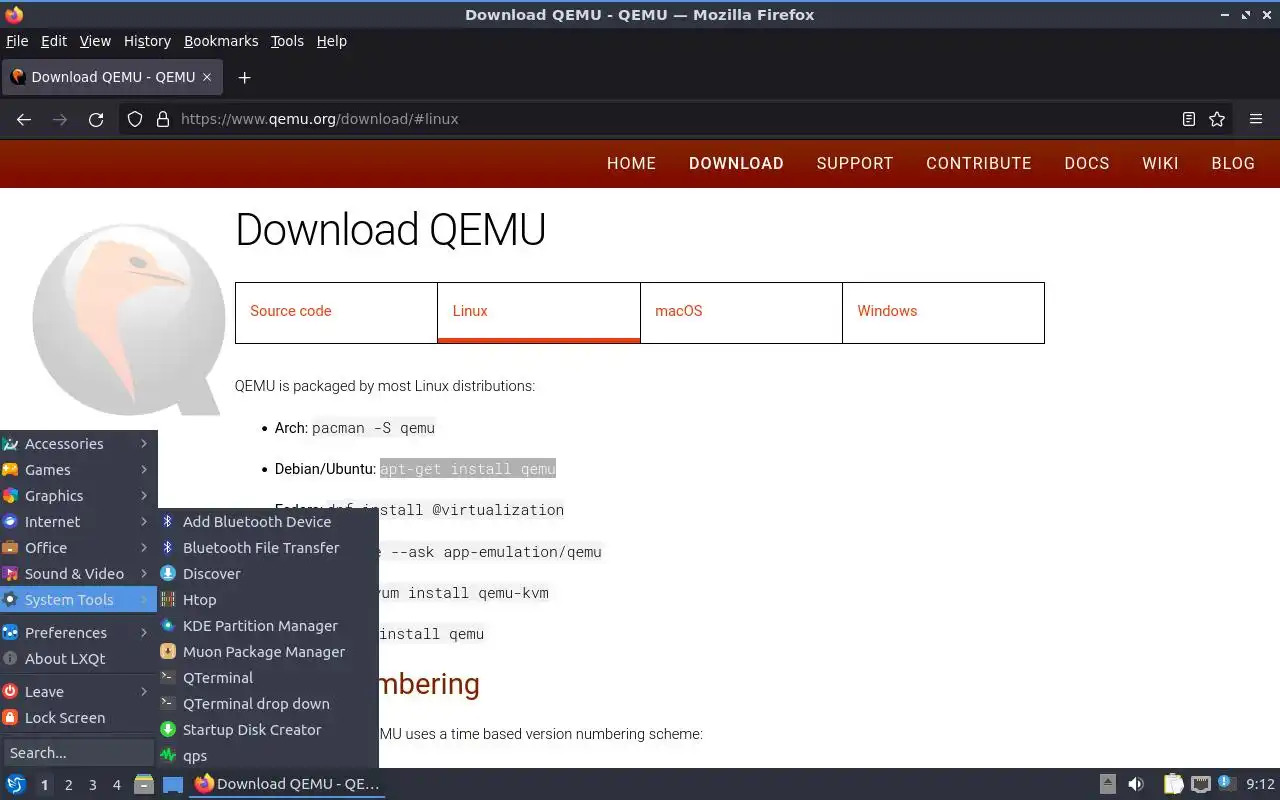Expand the System Tools submenu arrow

click(x=144, y=600)
